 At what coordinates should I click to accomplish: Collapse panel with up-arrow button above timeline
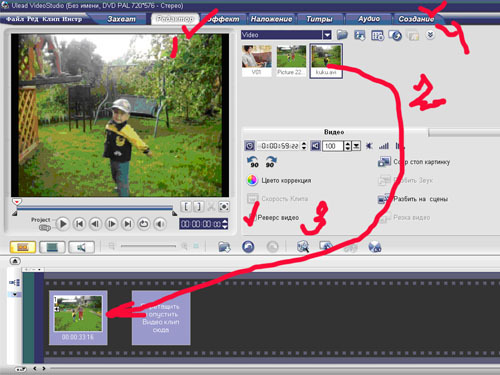pyautogui.click(x=15, y=261)
